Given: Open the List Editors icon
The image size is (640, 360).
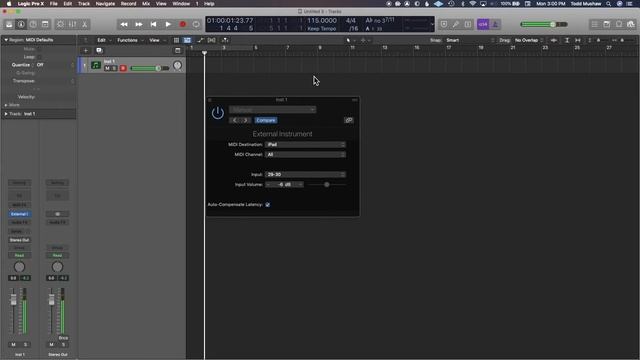Looking at the screenshot, I should (595, 24).
